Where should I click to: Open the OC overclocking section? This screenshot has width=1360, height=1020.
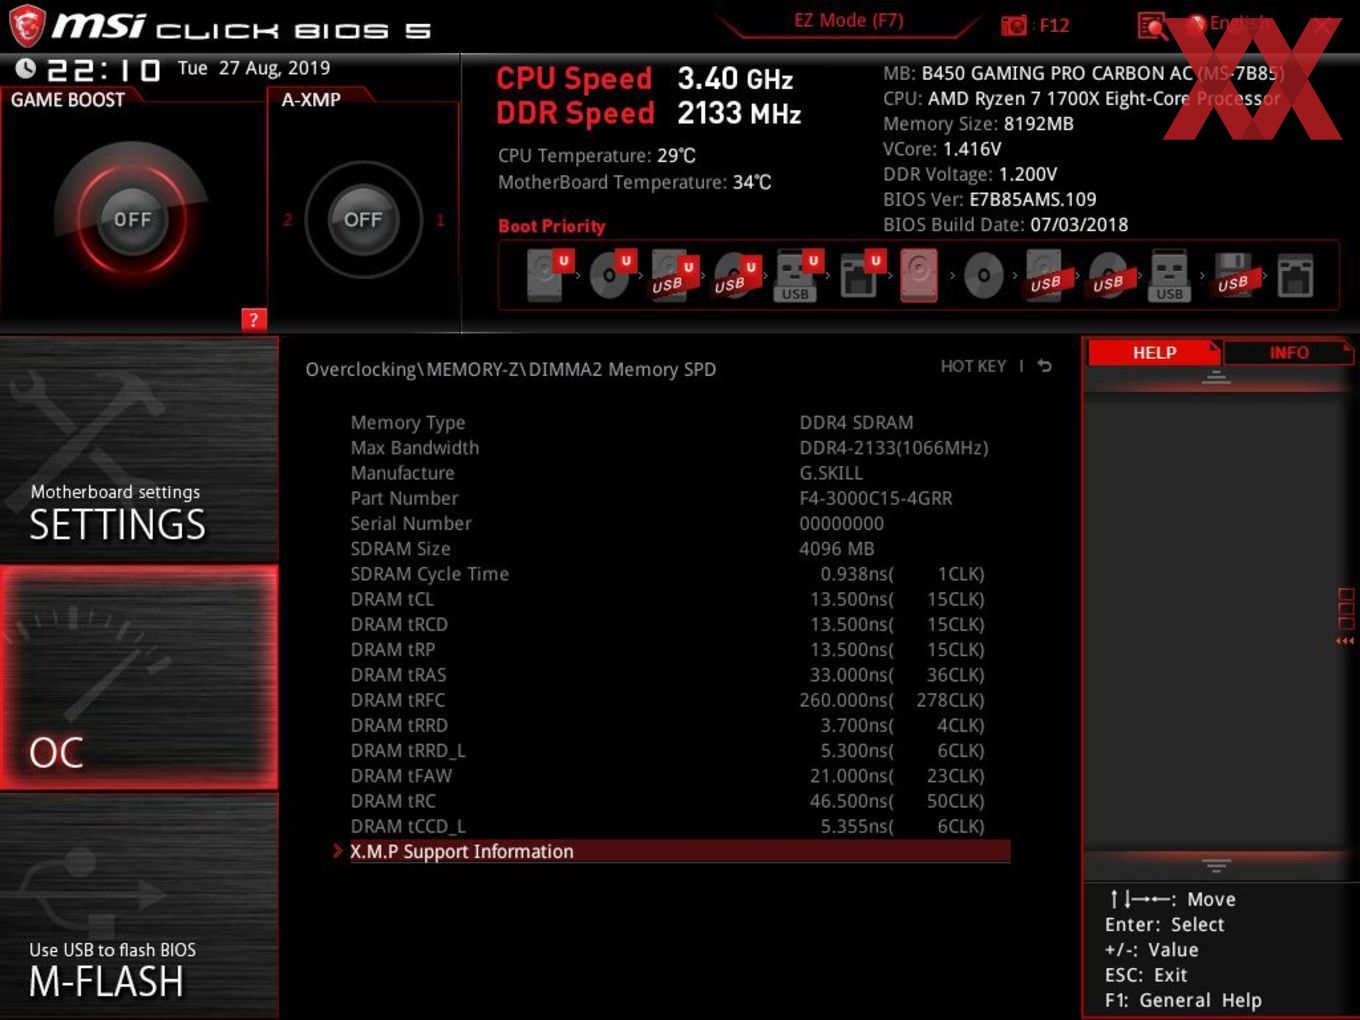(x=139, y=677)
